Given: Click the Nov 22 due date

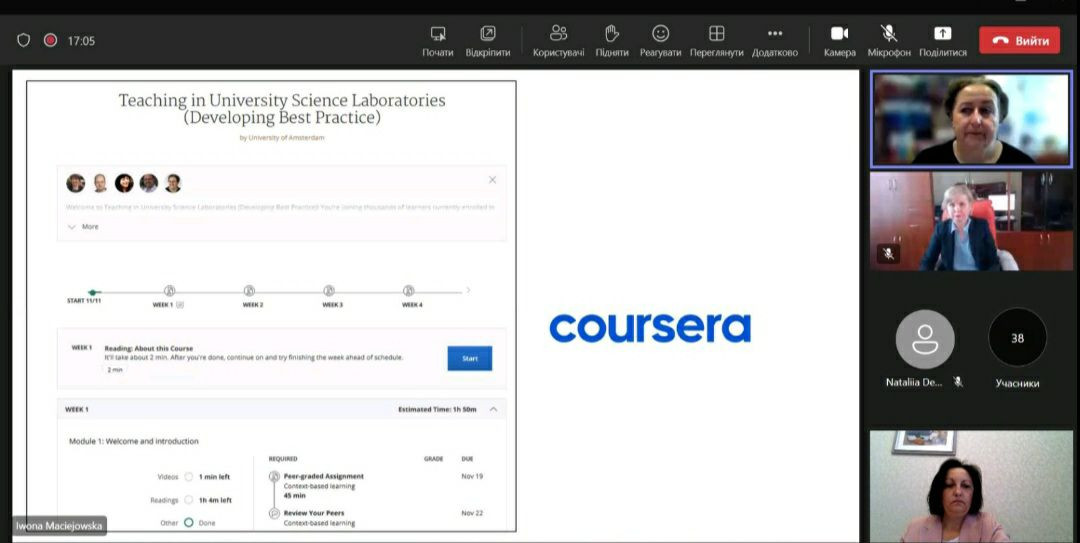Looking at the screenshot, I should click(472, 513).
